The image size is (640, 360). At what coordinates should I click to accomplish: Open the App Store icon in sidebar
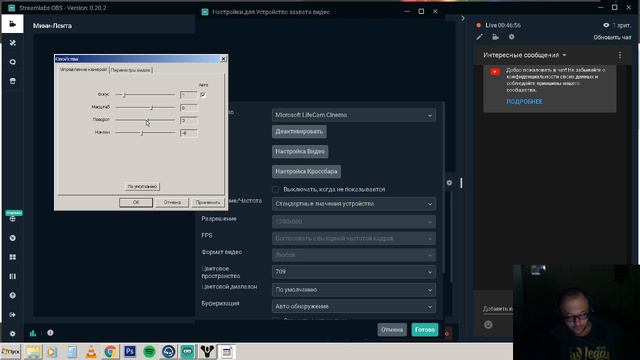tap(13, 81)
